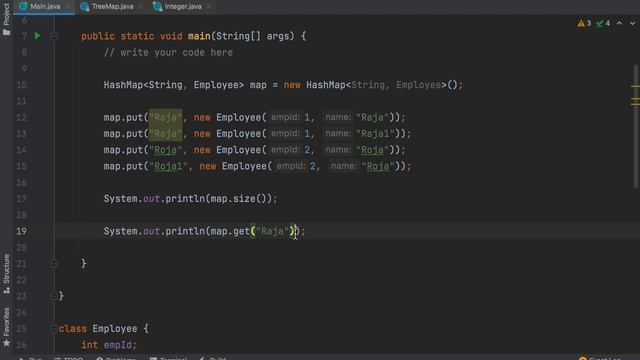Click 'class Employee' declaration on line 25
Screen dimensions: 640x360
(98, 329)
